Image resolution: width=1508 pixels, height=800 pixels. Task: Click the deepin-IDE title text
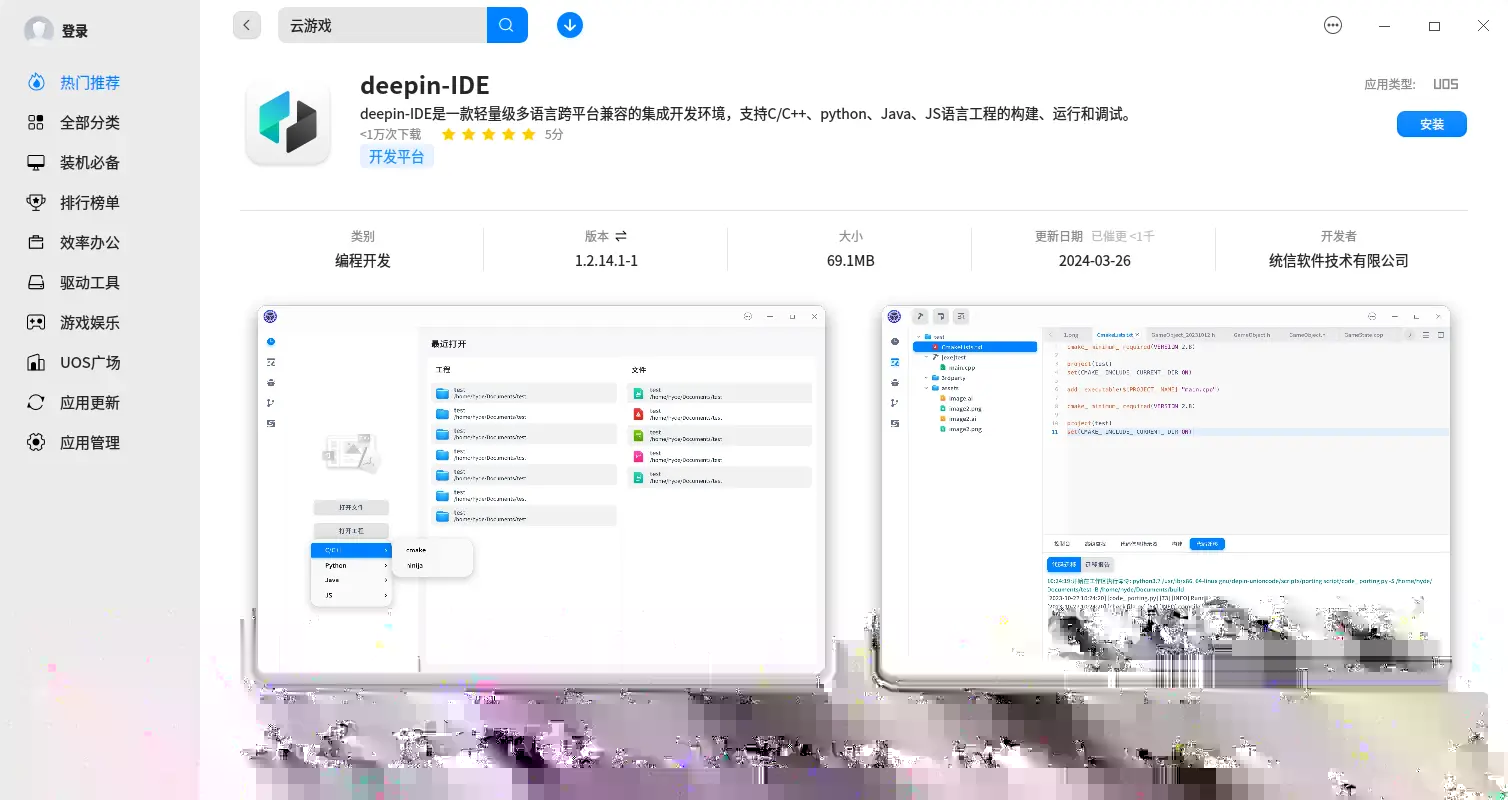tap(425, 85)
